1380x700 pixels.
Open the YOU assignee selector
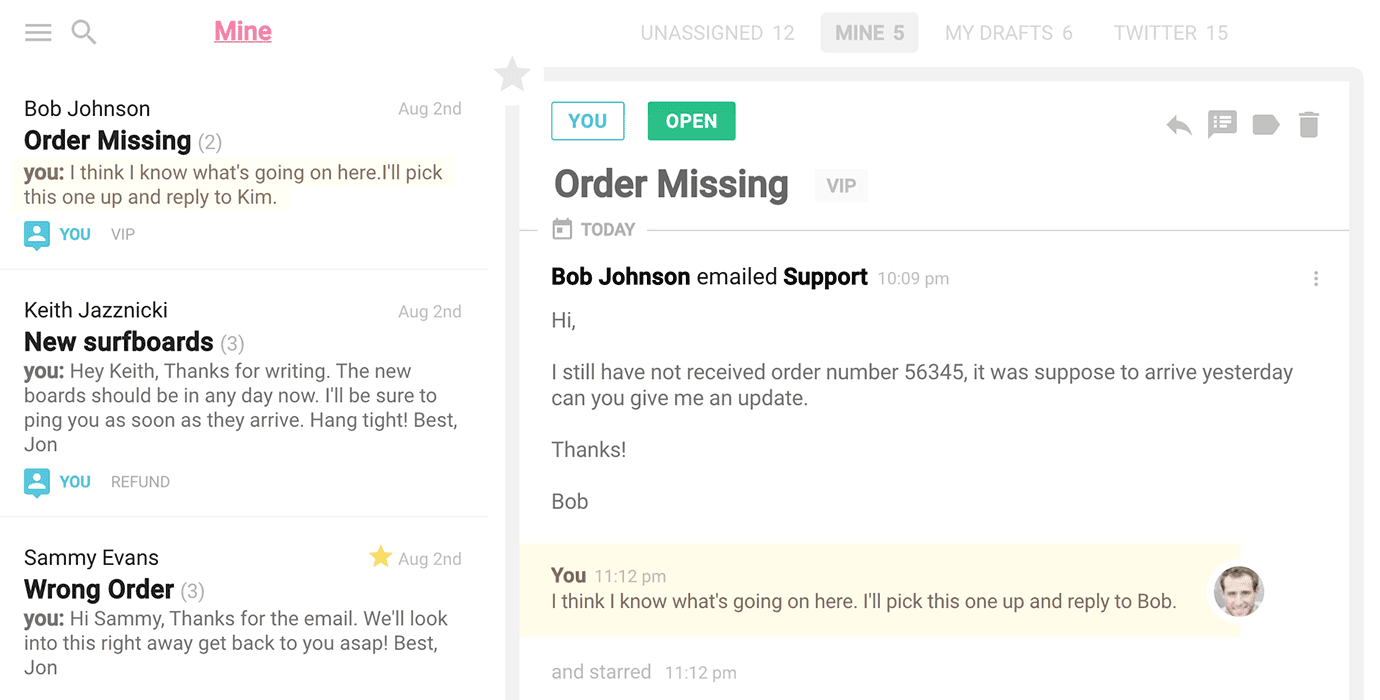(x=587, y=121)
